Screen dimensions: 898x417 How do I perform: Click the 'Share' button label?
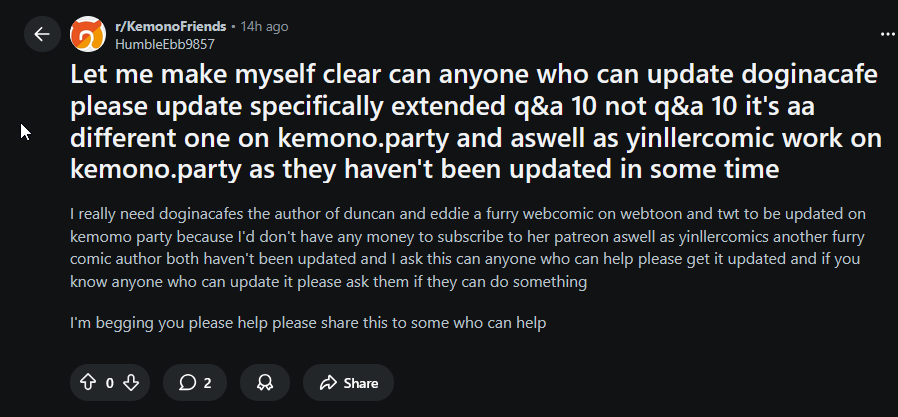(x=361, y=382)
